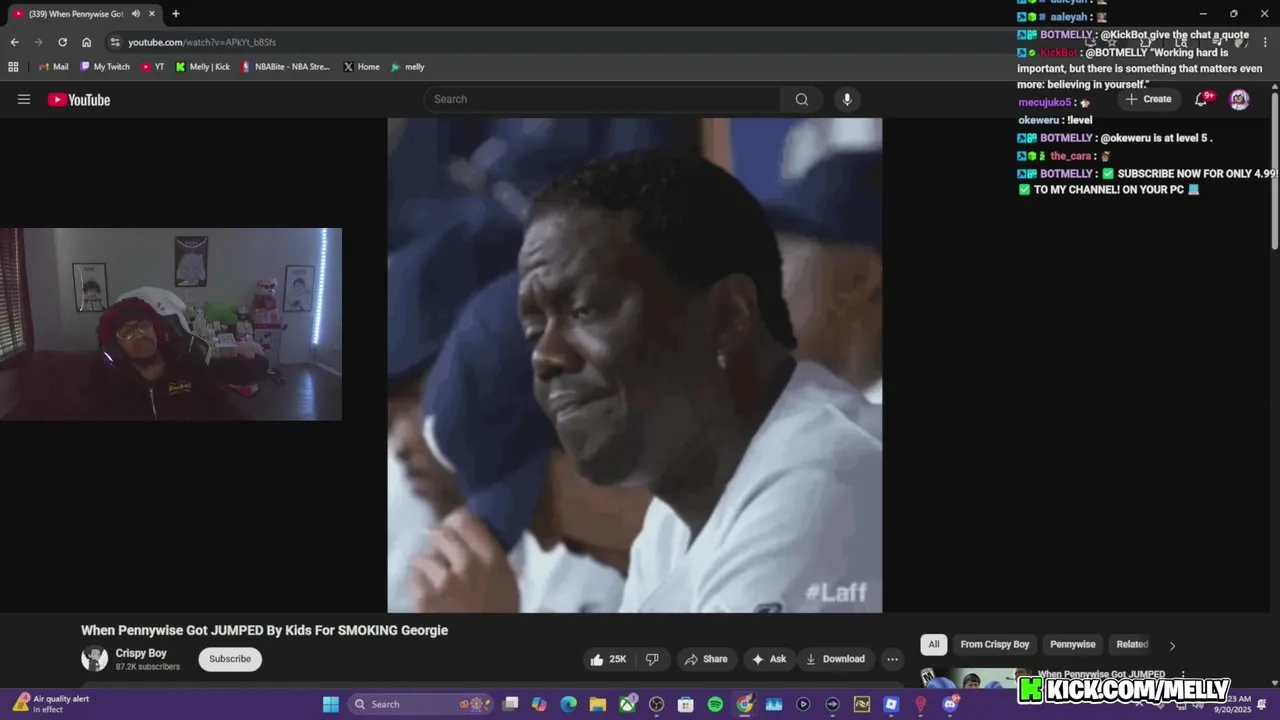Go back in browser history
The image size is (1280, 720).
click(x=14, y=42)
